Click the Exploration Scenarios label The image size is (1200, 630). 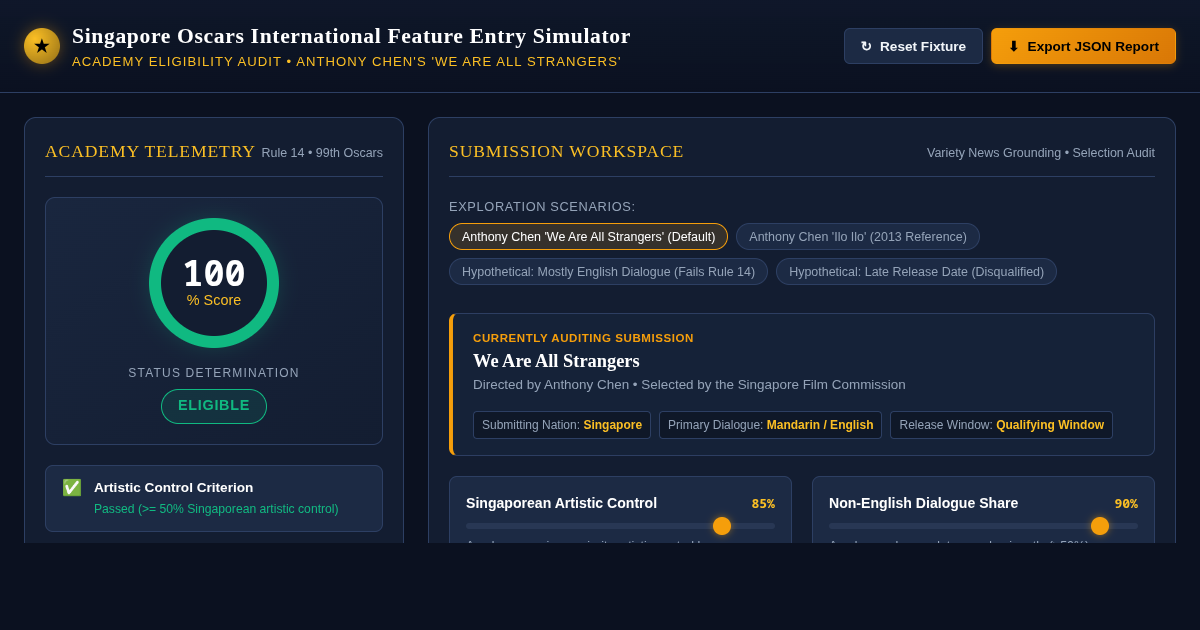(x=542, y=207)
